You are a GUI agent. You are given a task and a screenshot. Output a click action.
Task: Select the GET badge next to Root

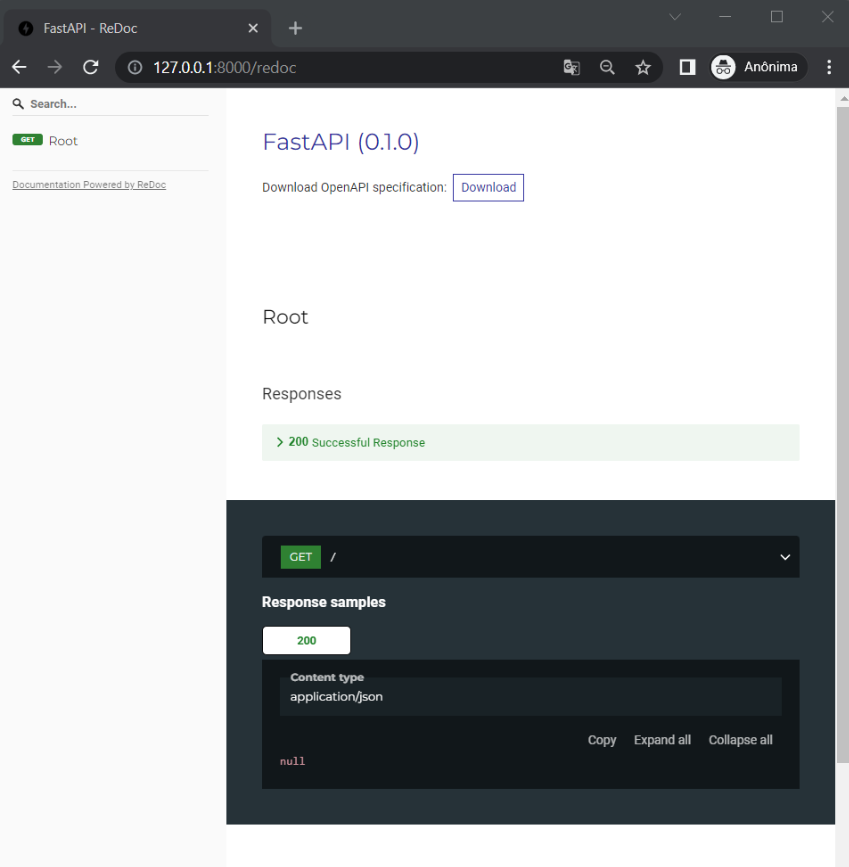pos(26,140)
